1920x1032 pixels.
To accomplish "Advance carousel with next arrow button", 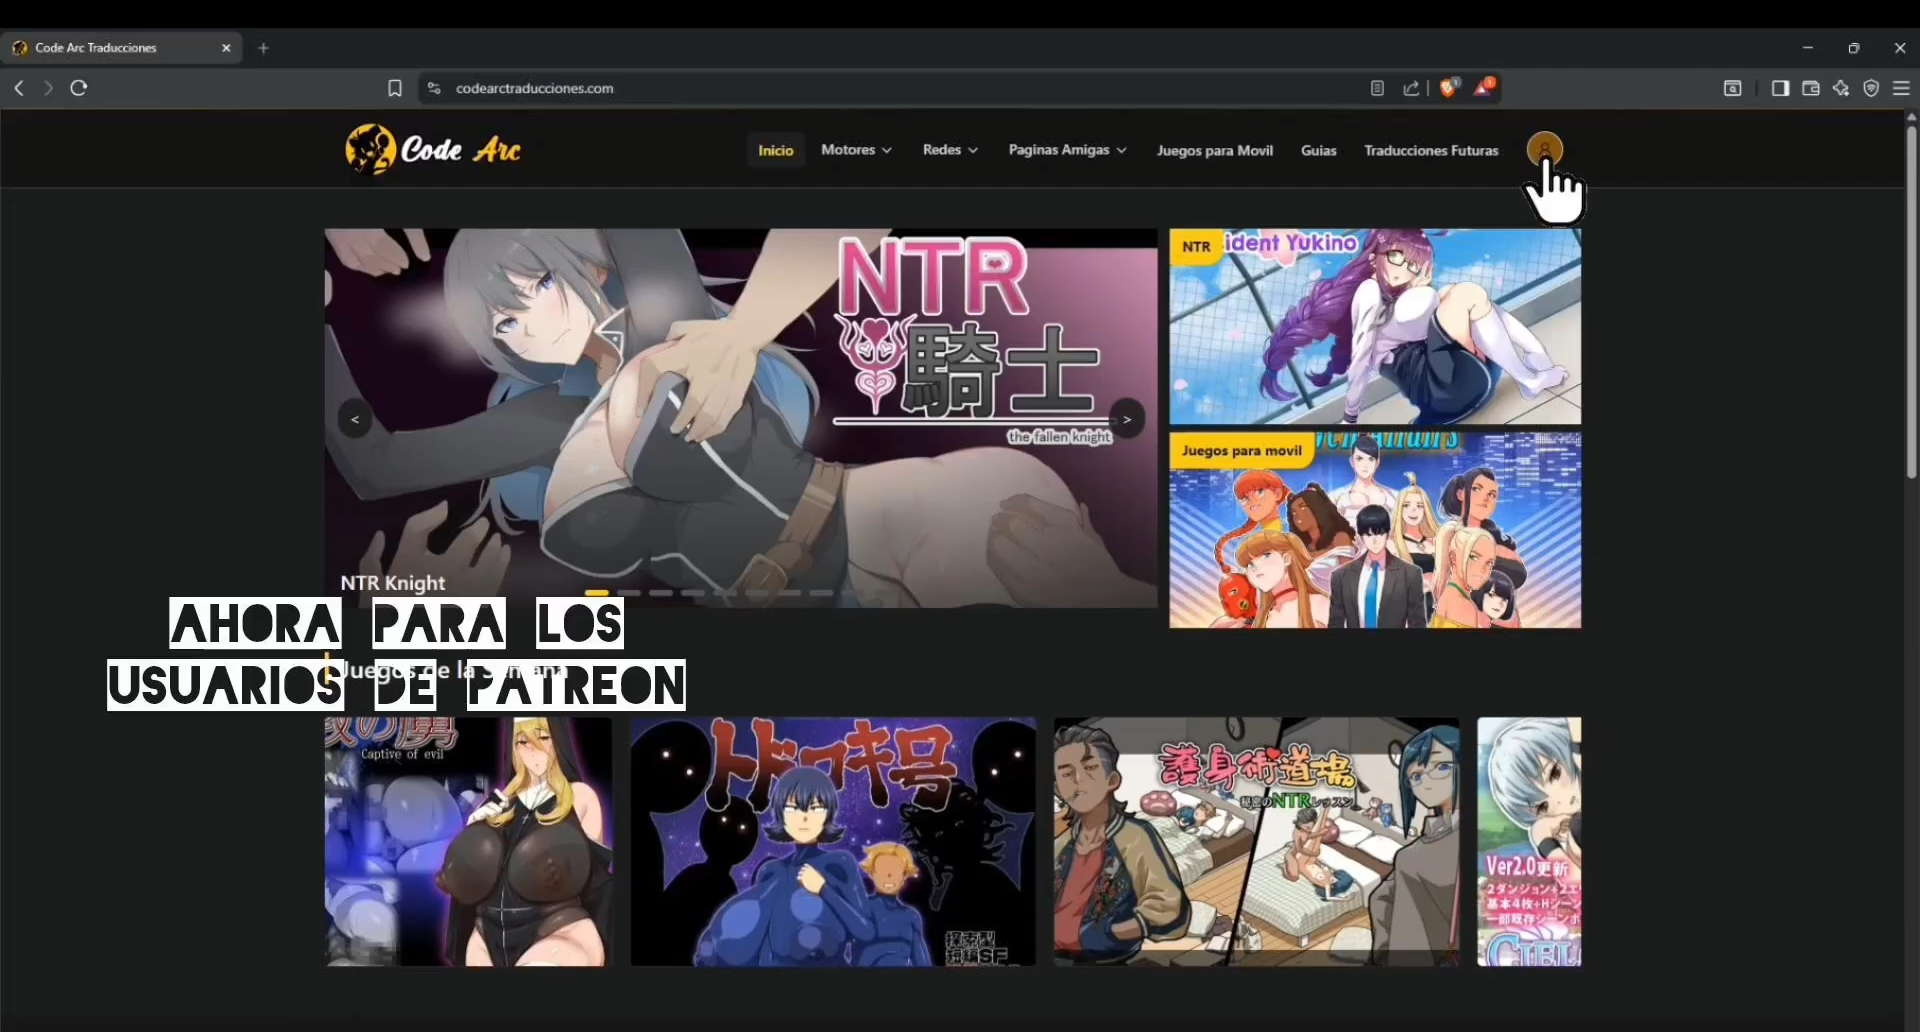I will click(1127, 419).
